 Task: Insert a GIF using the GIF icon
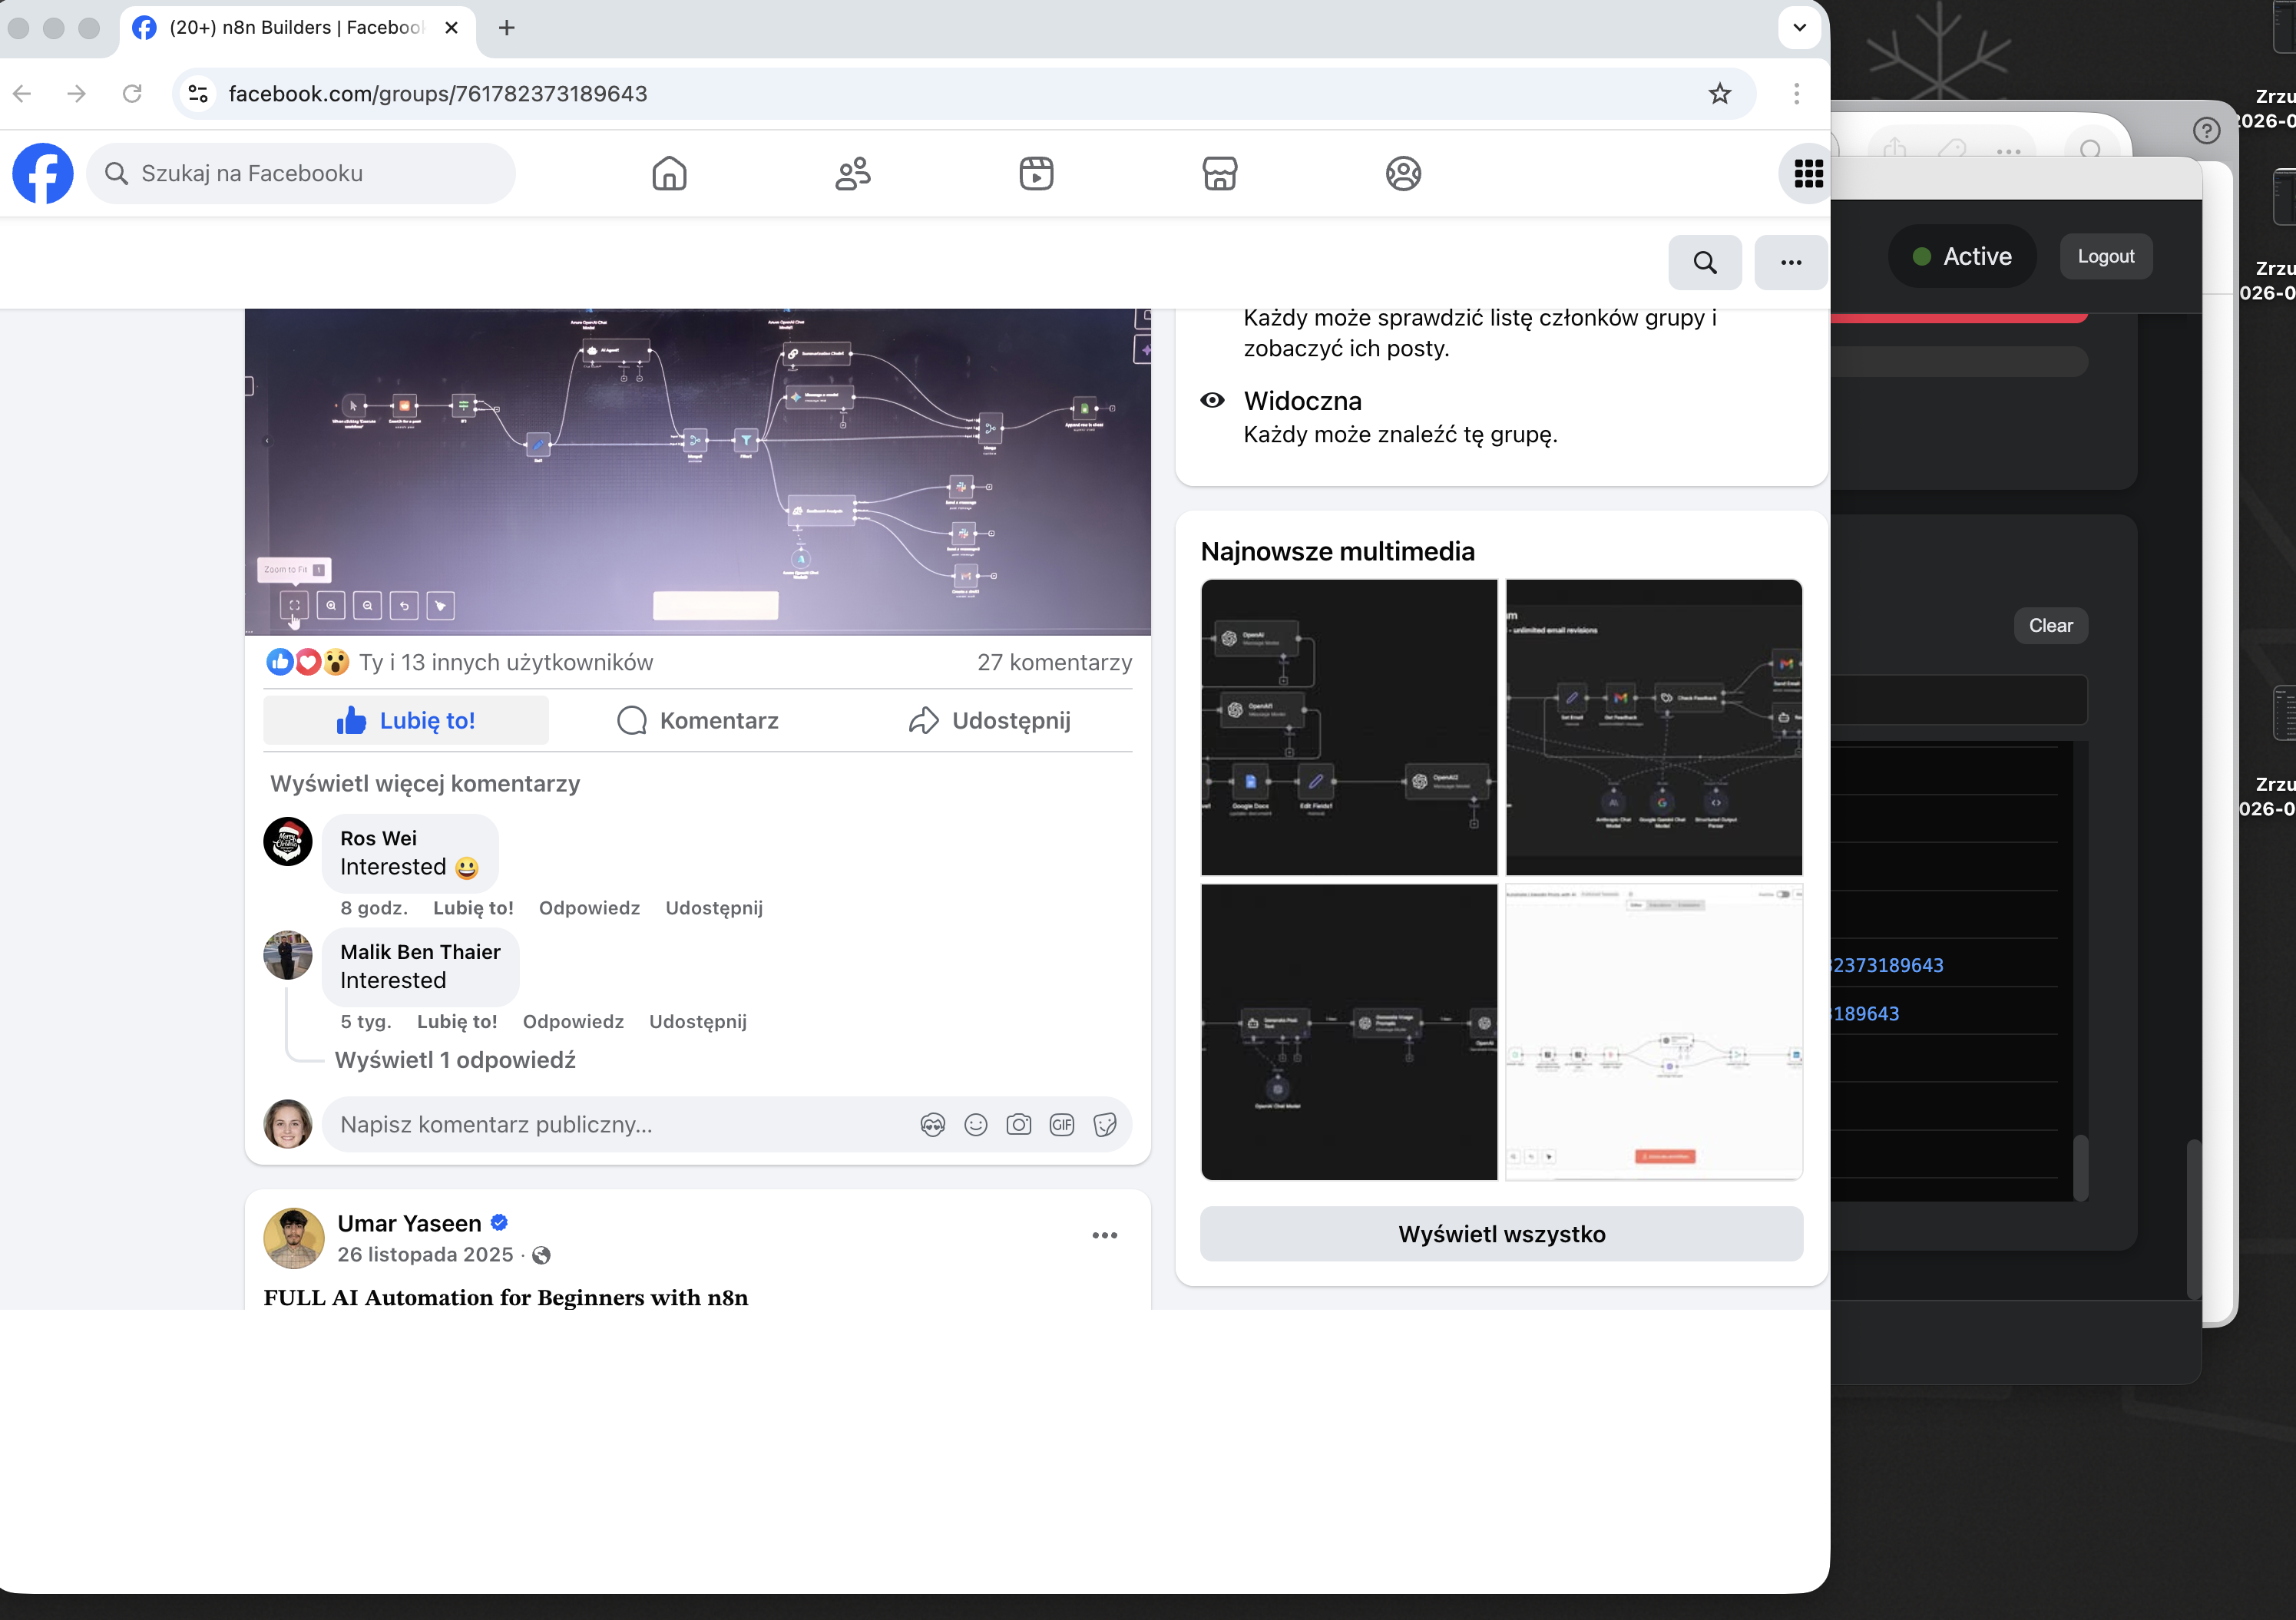pyautogui.click(x=1062, y=1124)
